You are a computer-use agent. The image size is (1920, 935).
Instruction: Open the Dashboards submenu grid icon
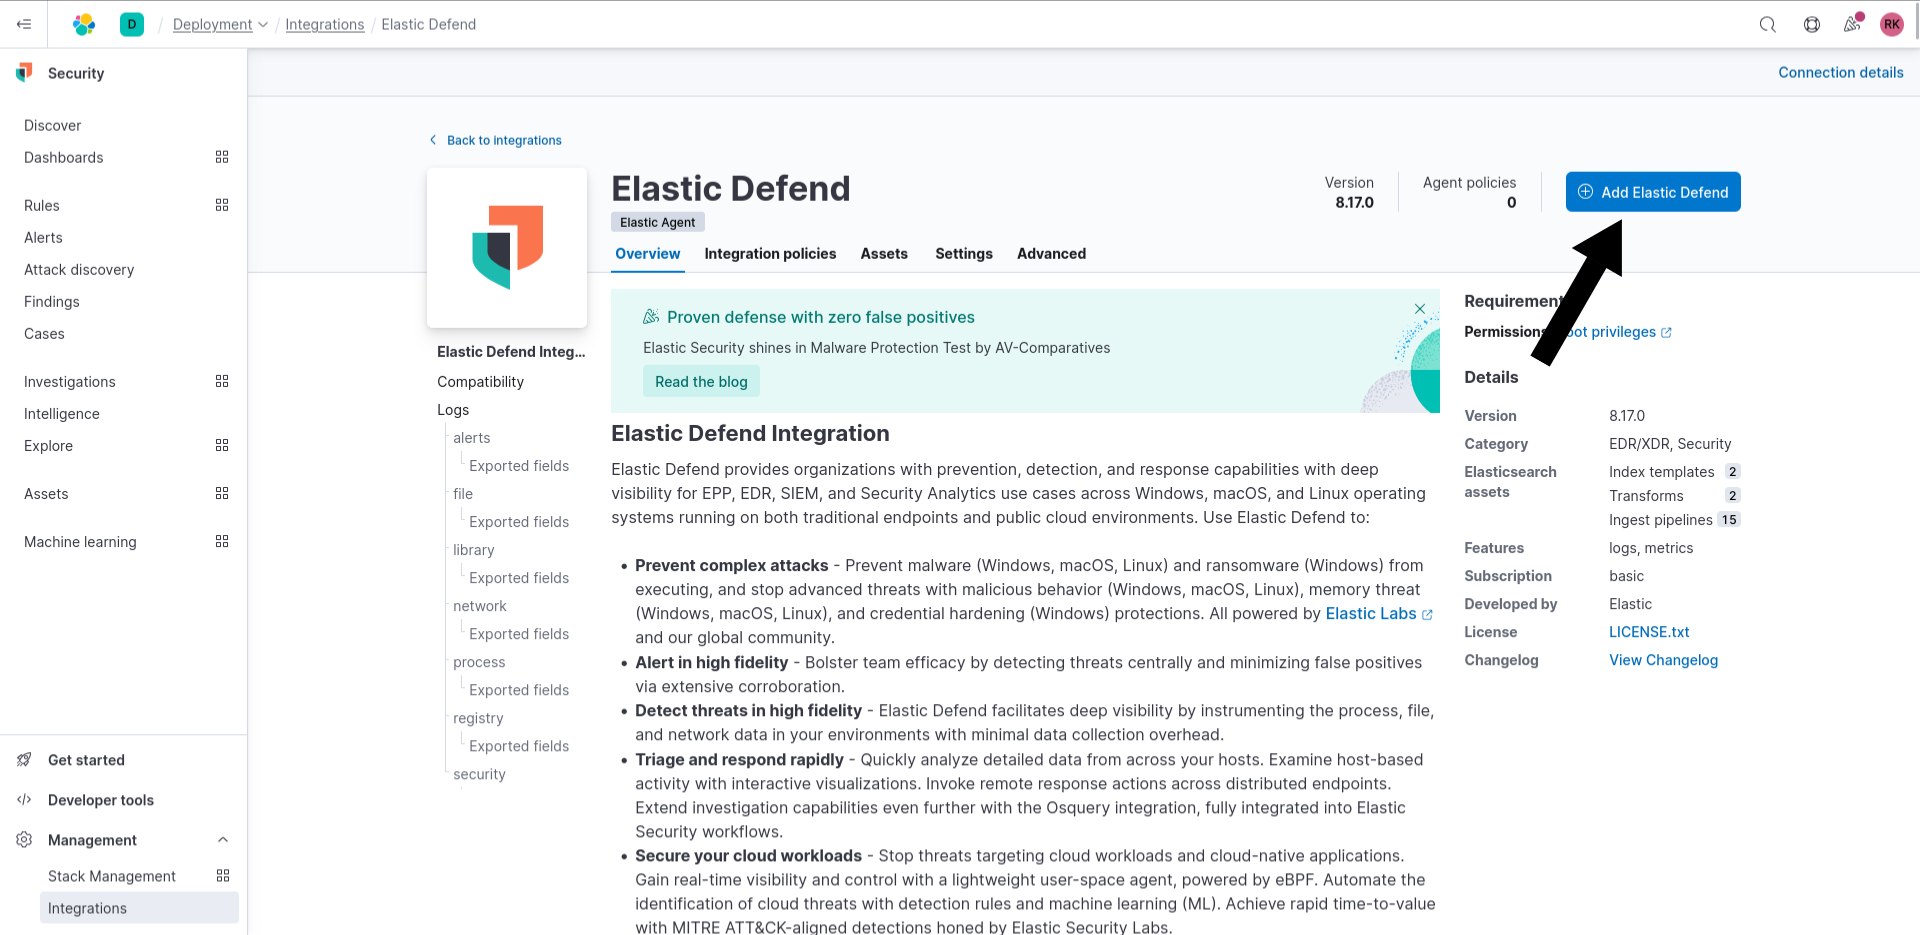point(222,157)
